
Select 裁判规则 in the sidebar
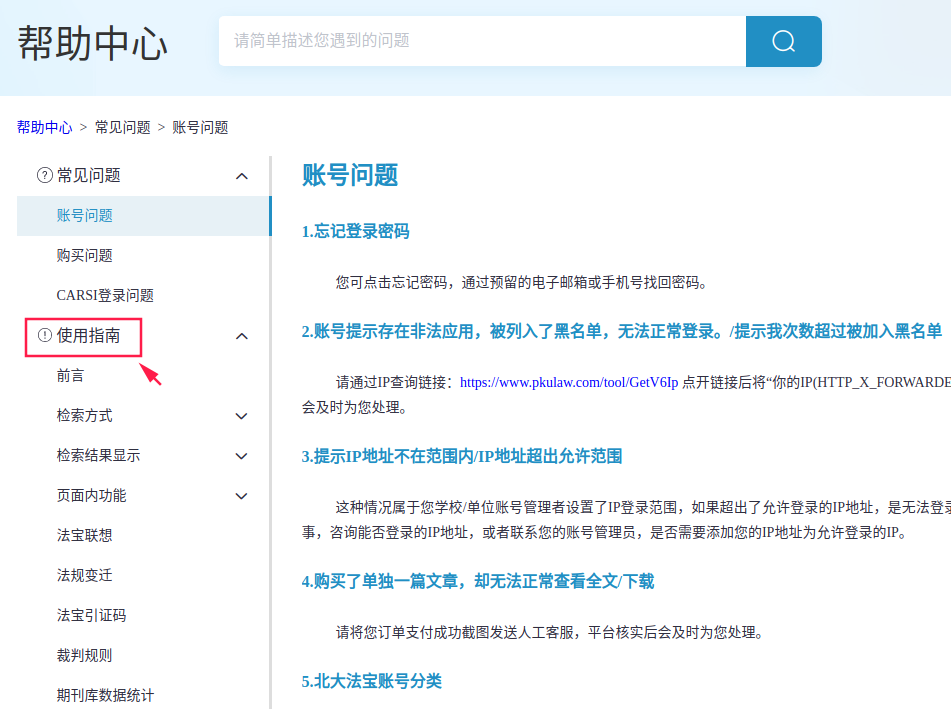coord(85,656)
